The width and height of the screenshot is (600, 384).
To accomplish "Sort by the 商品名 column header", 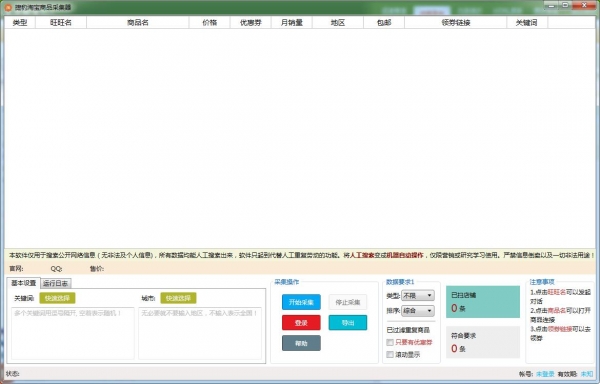I will pyautogui.click(x=138, y=23).
